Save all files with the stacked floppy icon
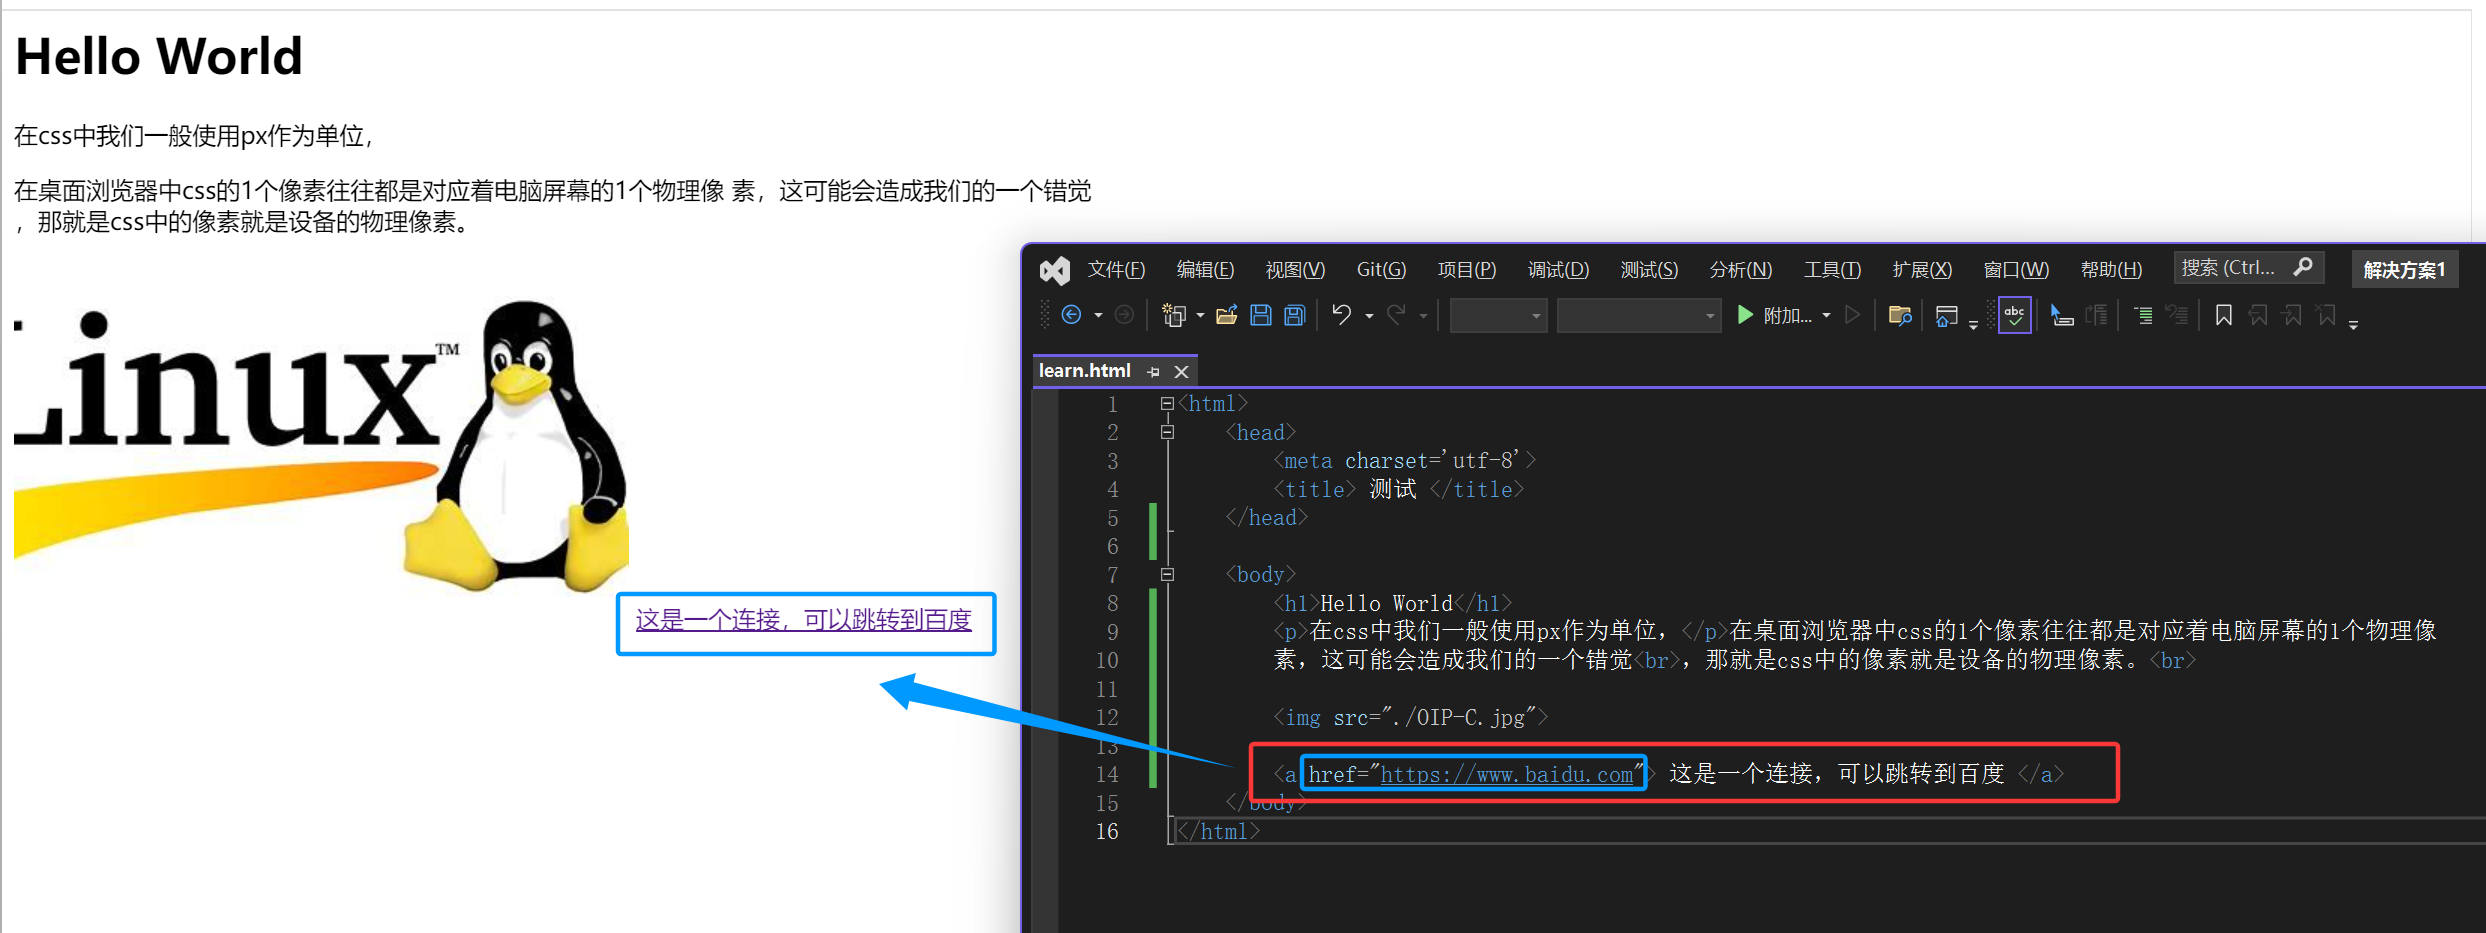Viewport: 2486px width, 933px height. pyautogui.click(x=1295, y=315)
